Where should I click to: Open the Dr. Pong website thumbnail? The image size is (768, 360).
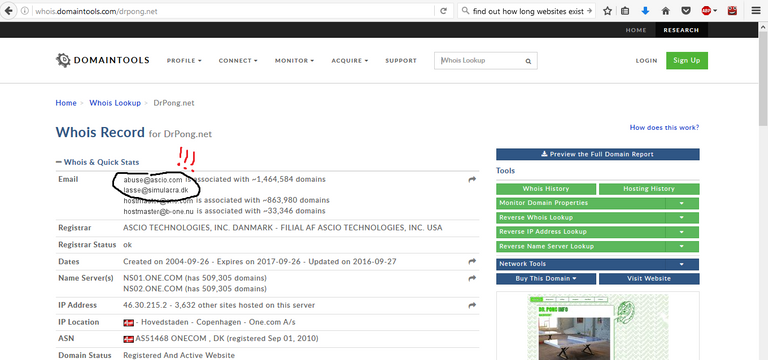(x=598, y=326)
